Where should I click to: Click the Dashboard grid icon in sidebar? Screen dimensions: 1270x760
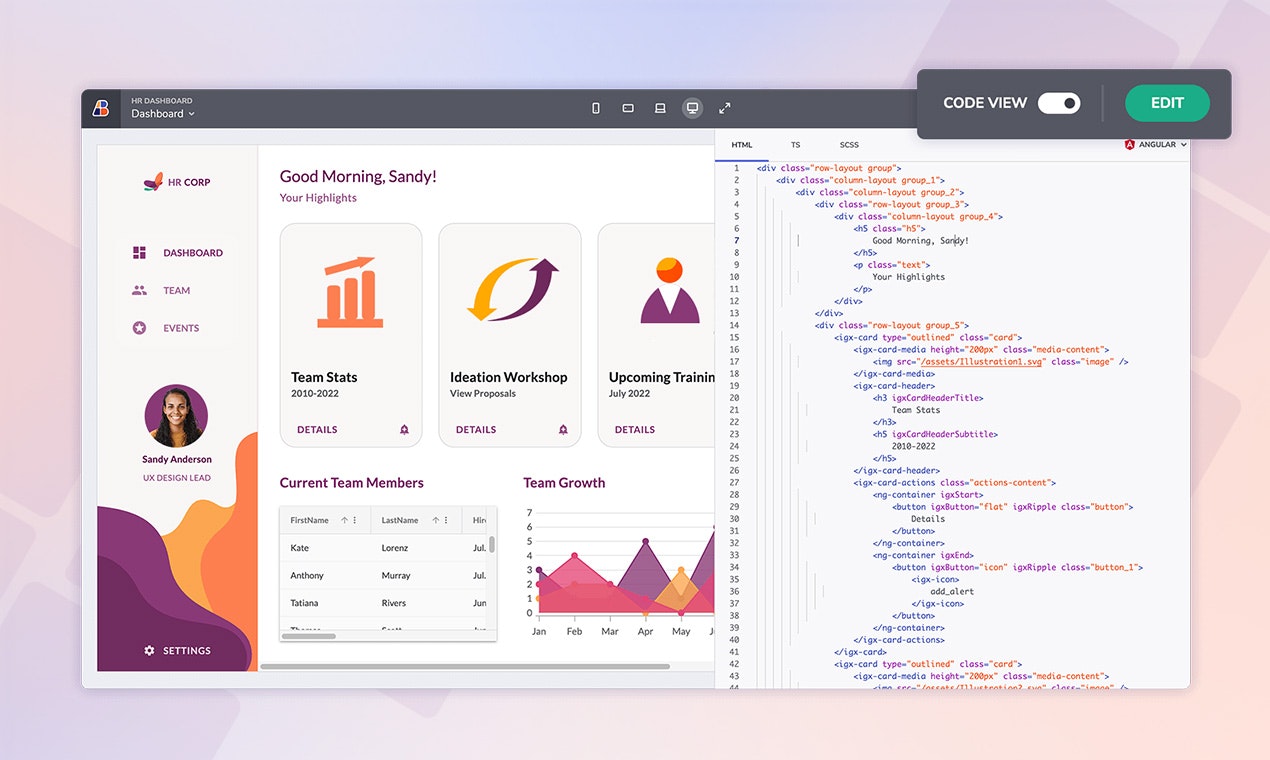139,253
